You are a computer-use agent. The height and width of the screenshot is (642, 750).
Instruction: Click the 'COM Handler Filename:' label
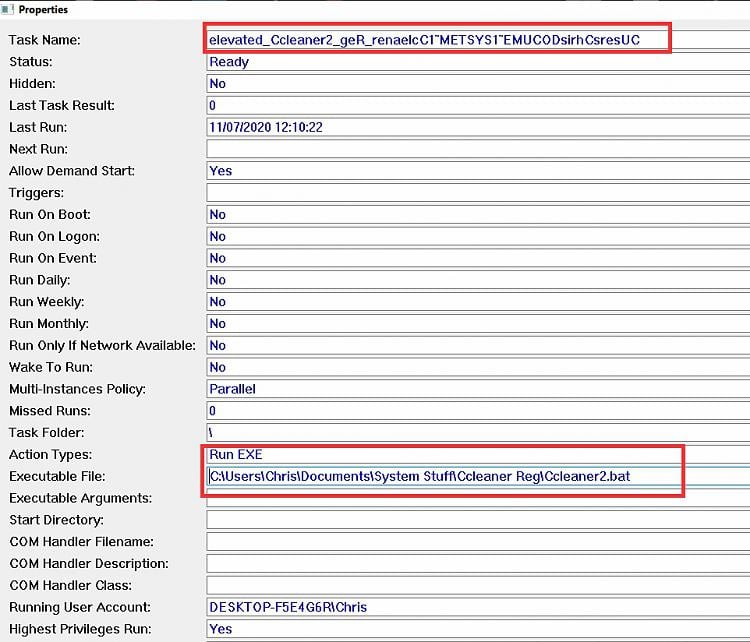[x=81, y=542]
